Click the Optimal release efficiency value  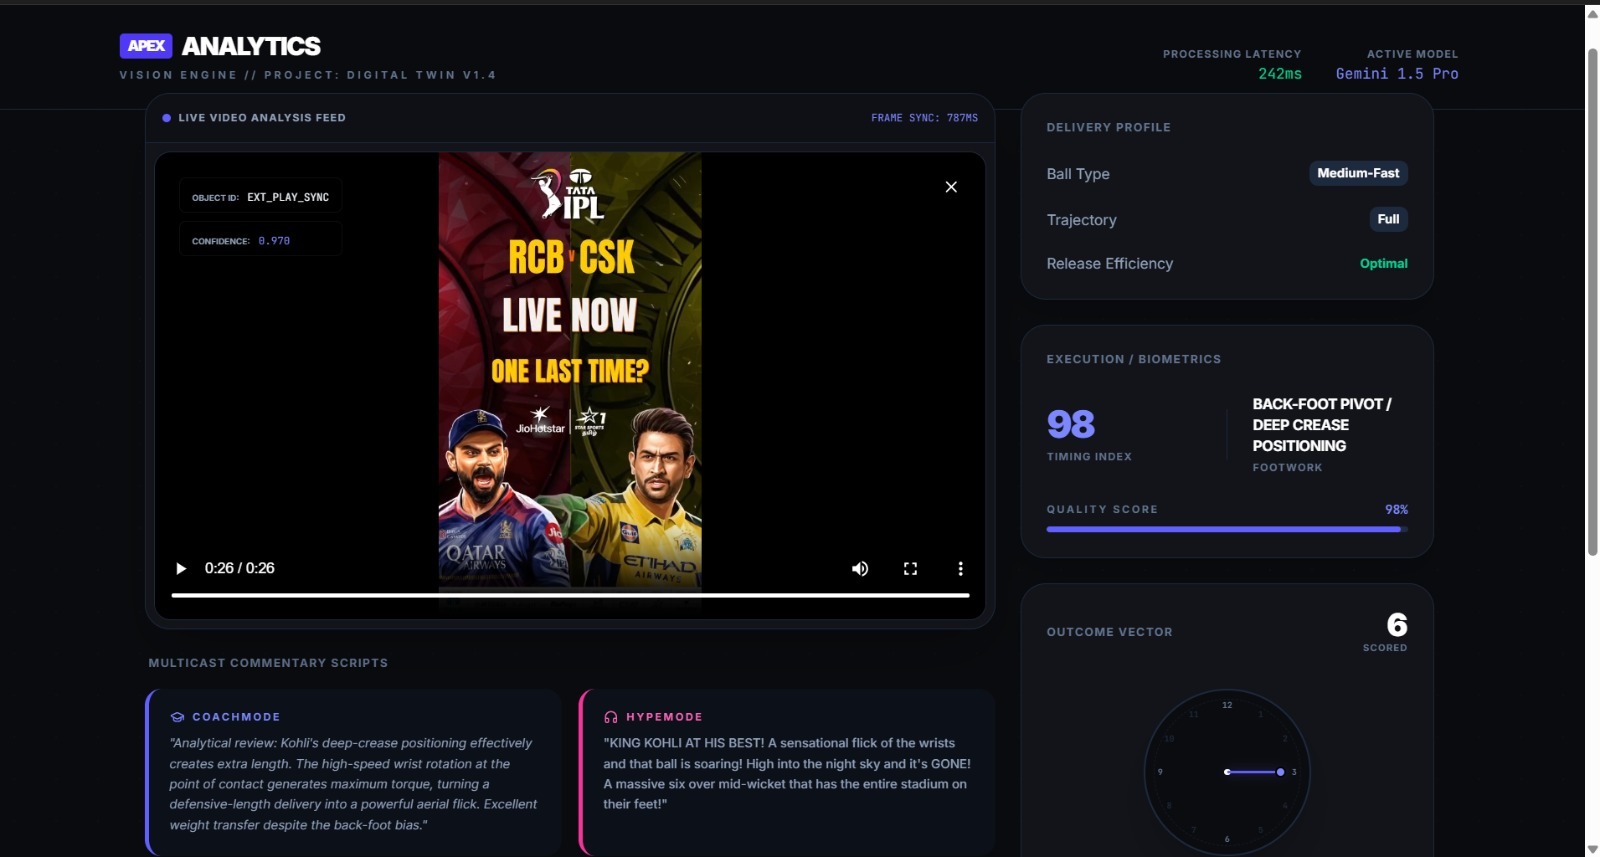click(1383, 263)
